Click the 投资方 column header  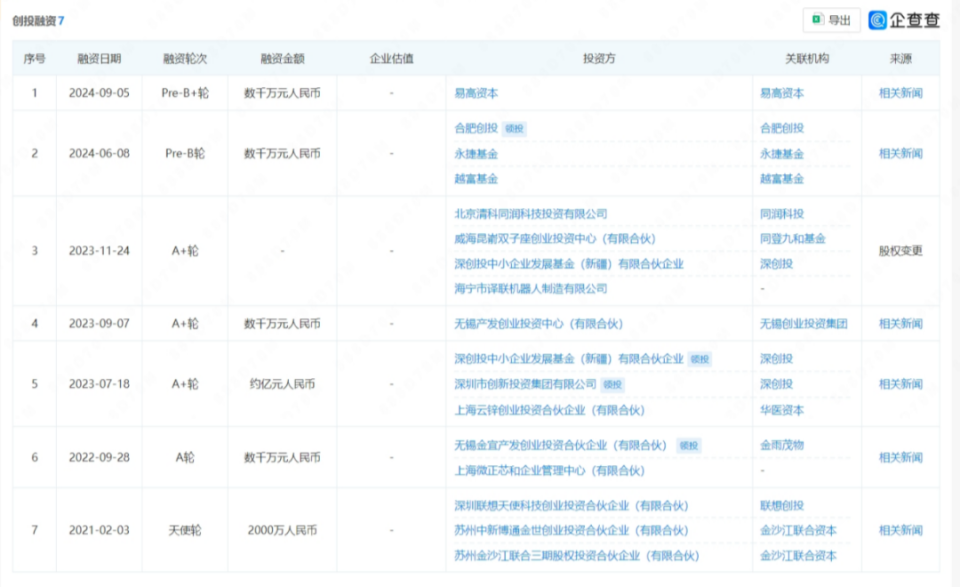[599, 59]
